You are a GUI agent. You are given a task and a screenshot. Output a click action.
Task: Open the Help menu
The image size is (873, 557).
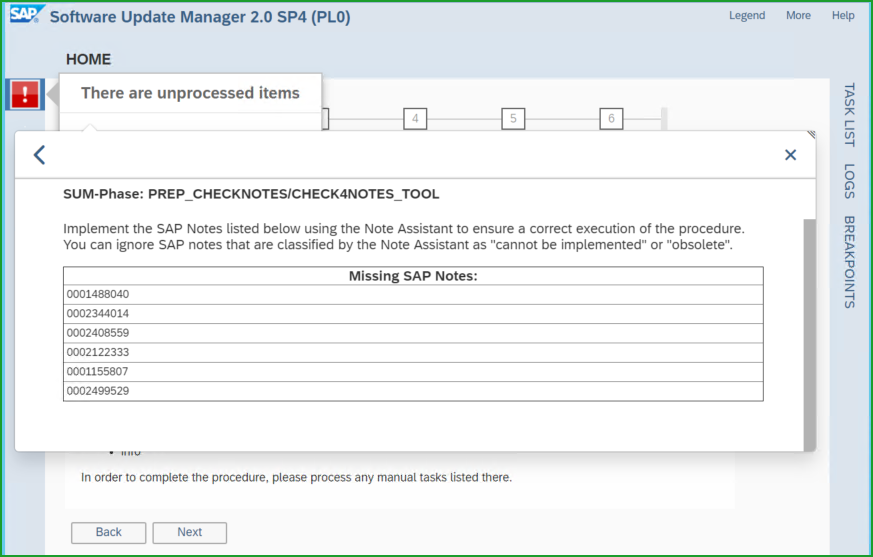843,15
